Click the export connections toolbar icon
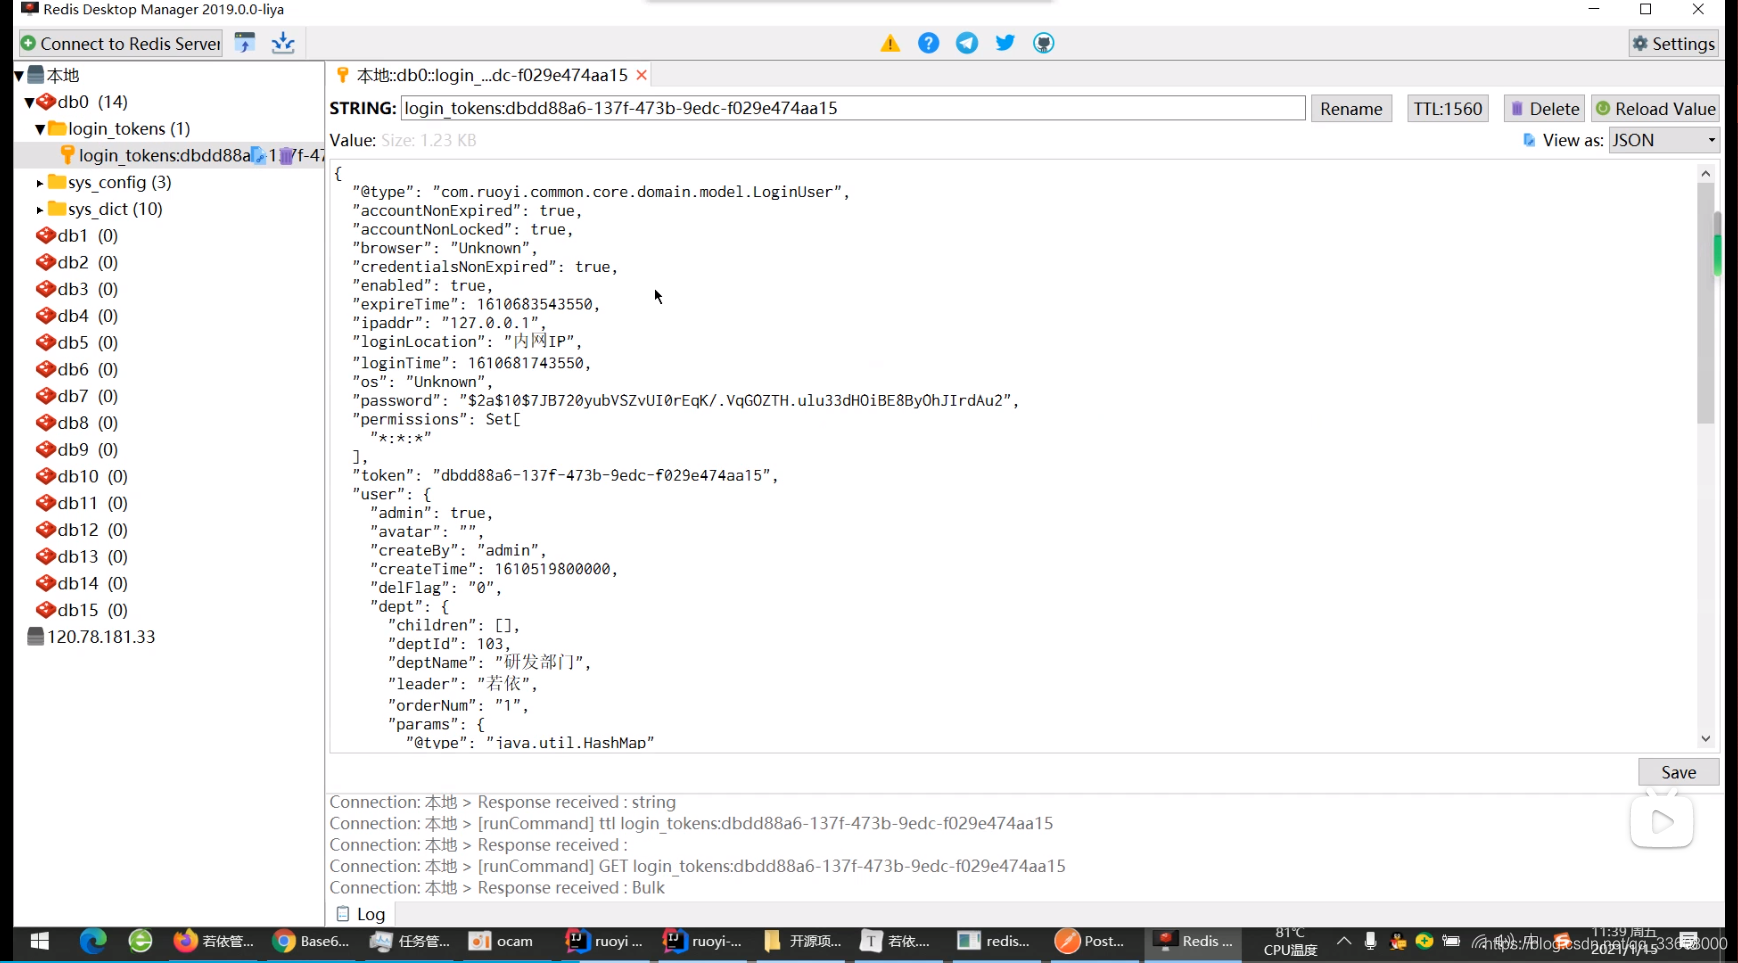Screen dimensions: 1738x963 coord(283,43)
